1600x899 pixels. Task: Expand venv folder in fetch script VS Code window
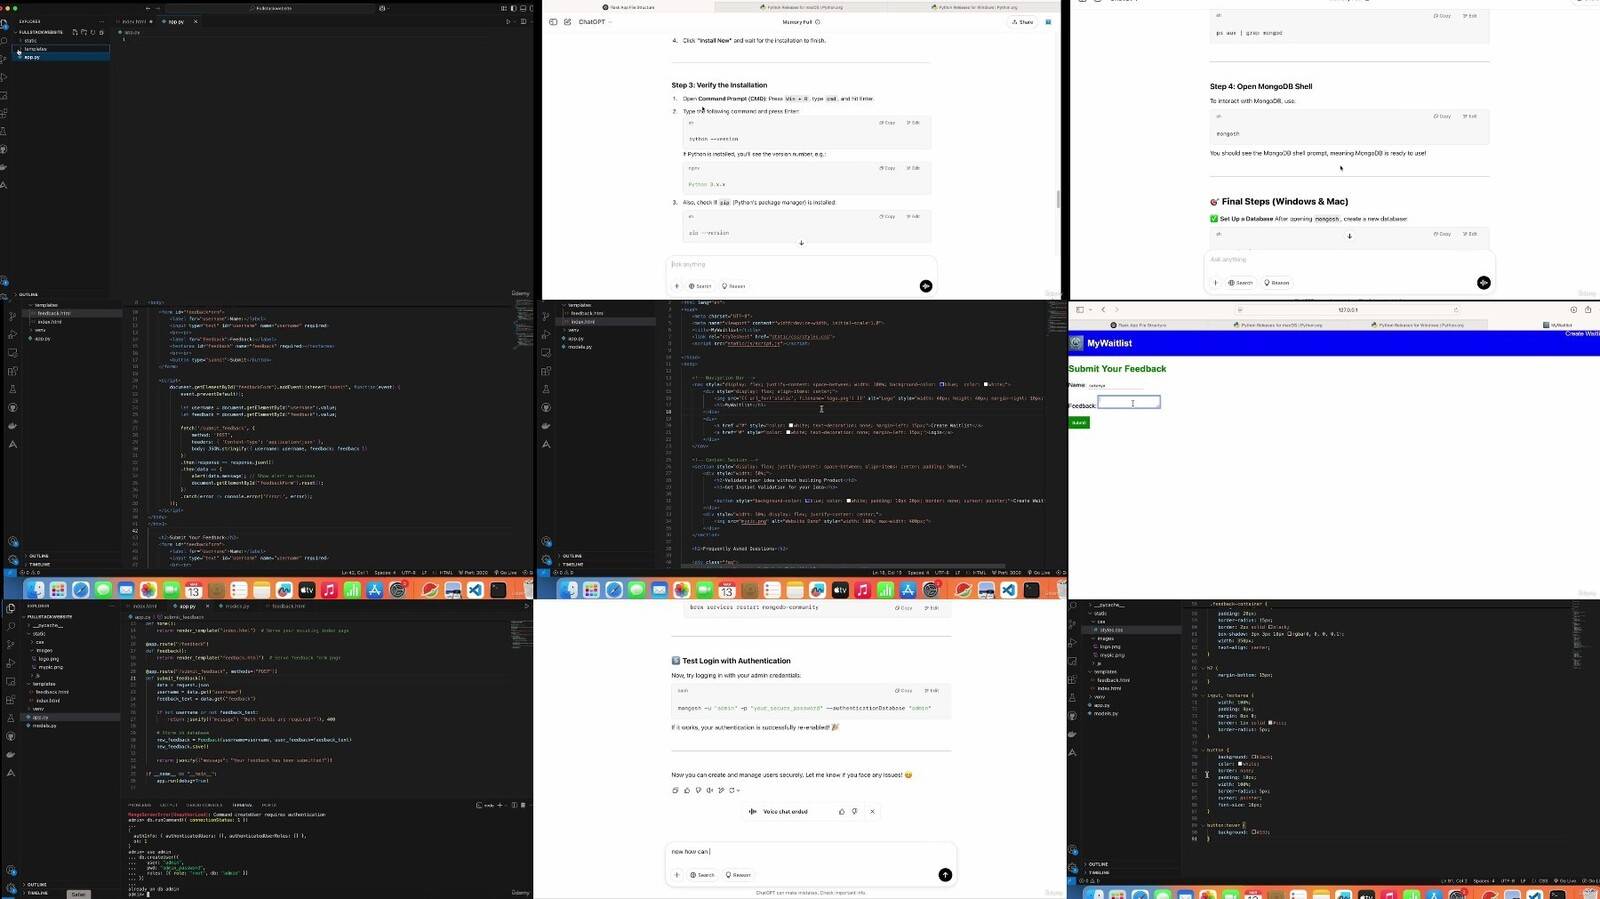[x=40, y=330]
